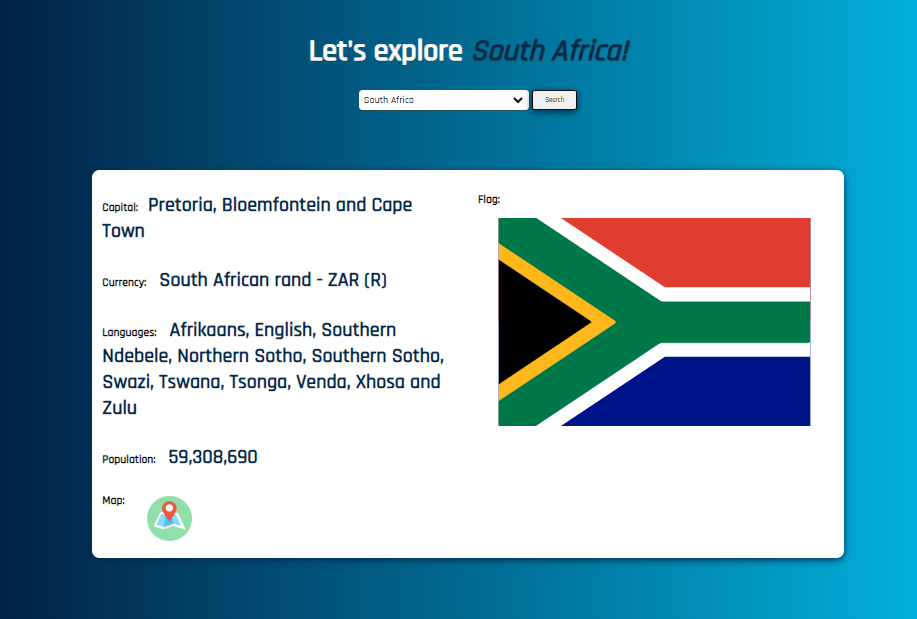Click the dropdown showing South Africa
This screenshot has height=619, width=917.
click(443, 100)
